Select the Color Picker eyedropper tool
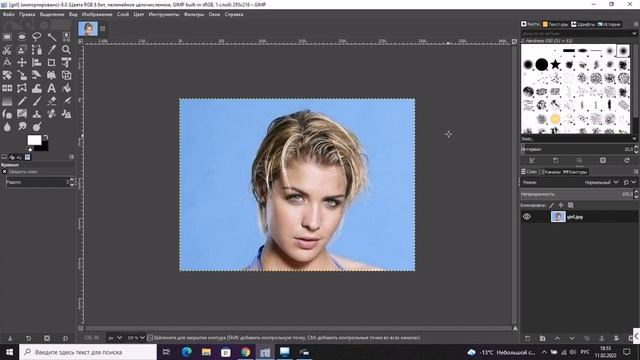This screenshot has height=360, width=640. point(51,50)
